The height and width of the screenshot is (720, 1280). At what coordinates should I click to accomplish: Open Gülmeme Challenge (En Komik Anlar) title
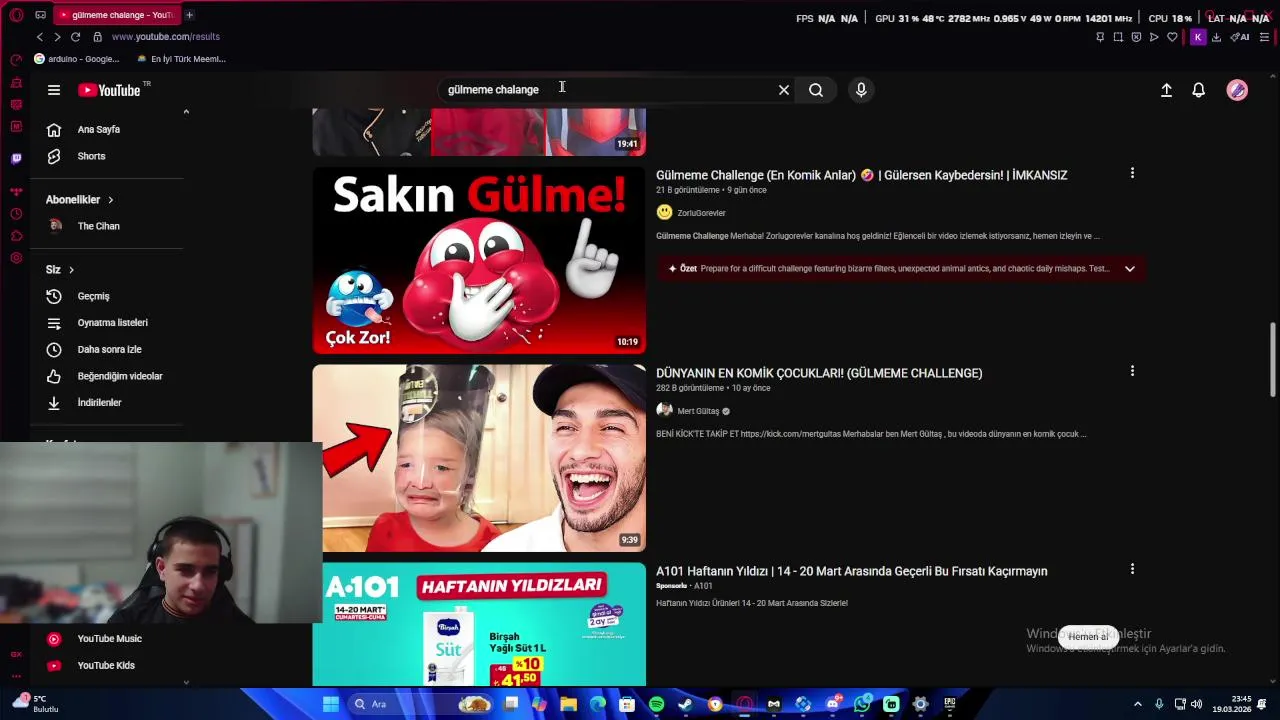861,175
